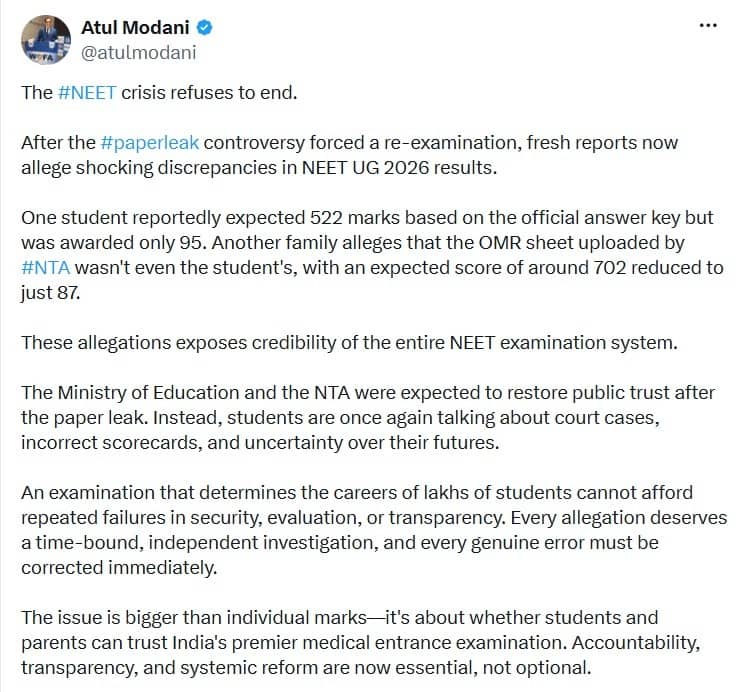749x692 pixels.
Task: Click the line starting "These allegations exposes credibility"
Action: (x=349, y=343)
